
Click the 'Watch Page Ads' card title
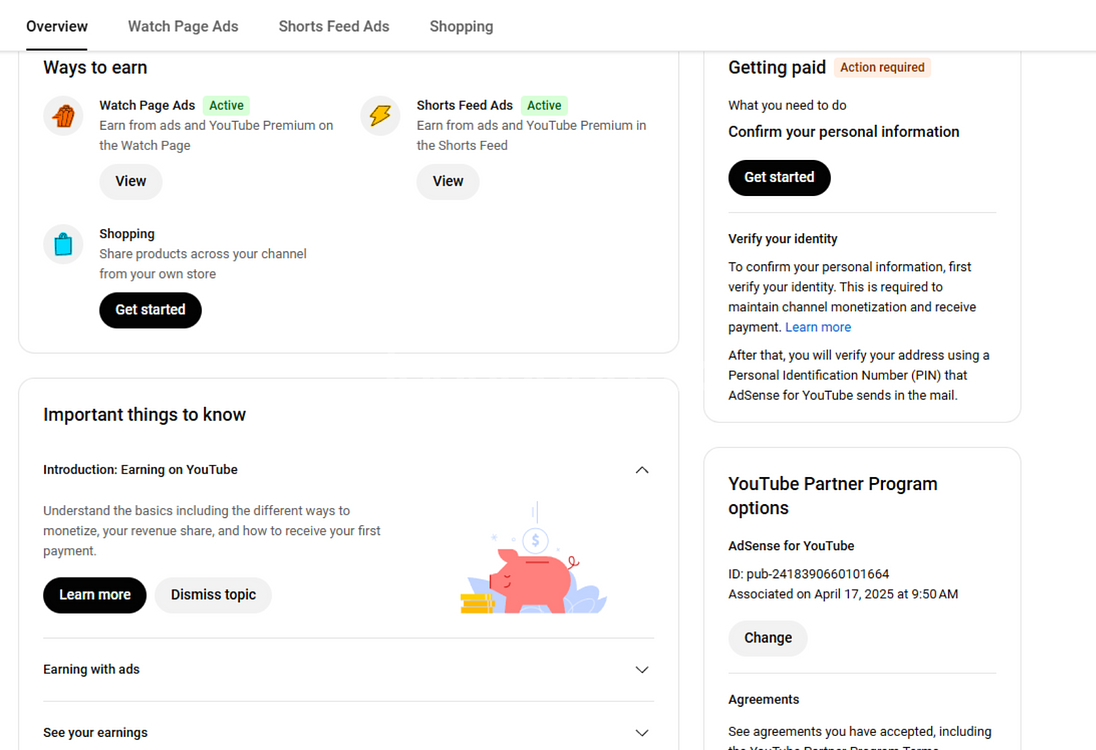point(147,106)
